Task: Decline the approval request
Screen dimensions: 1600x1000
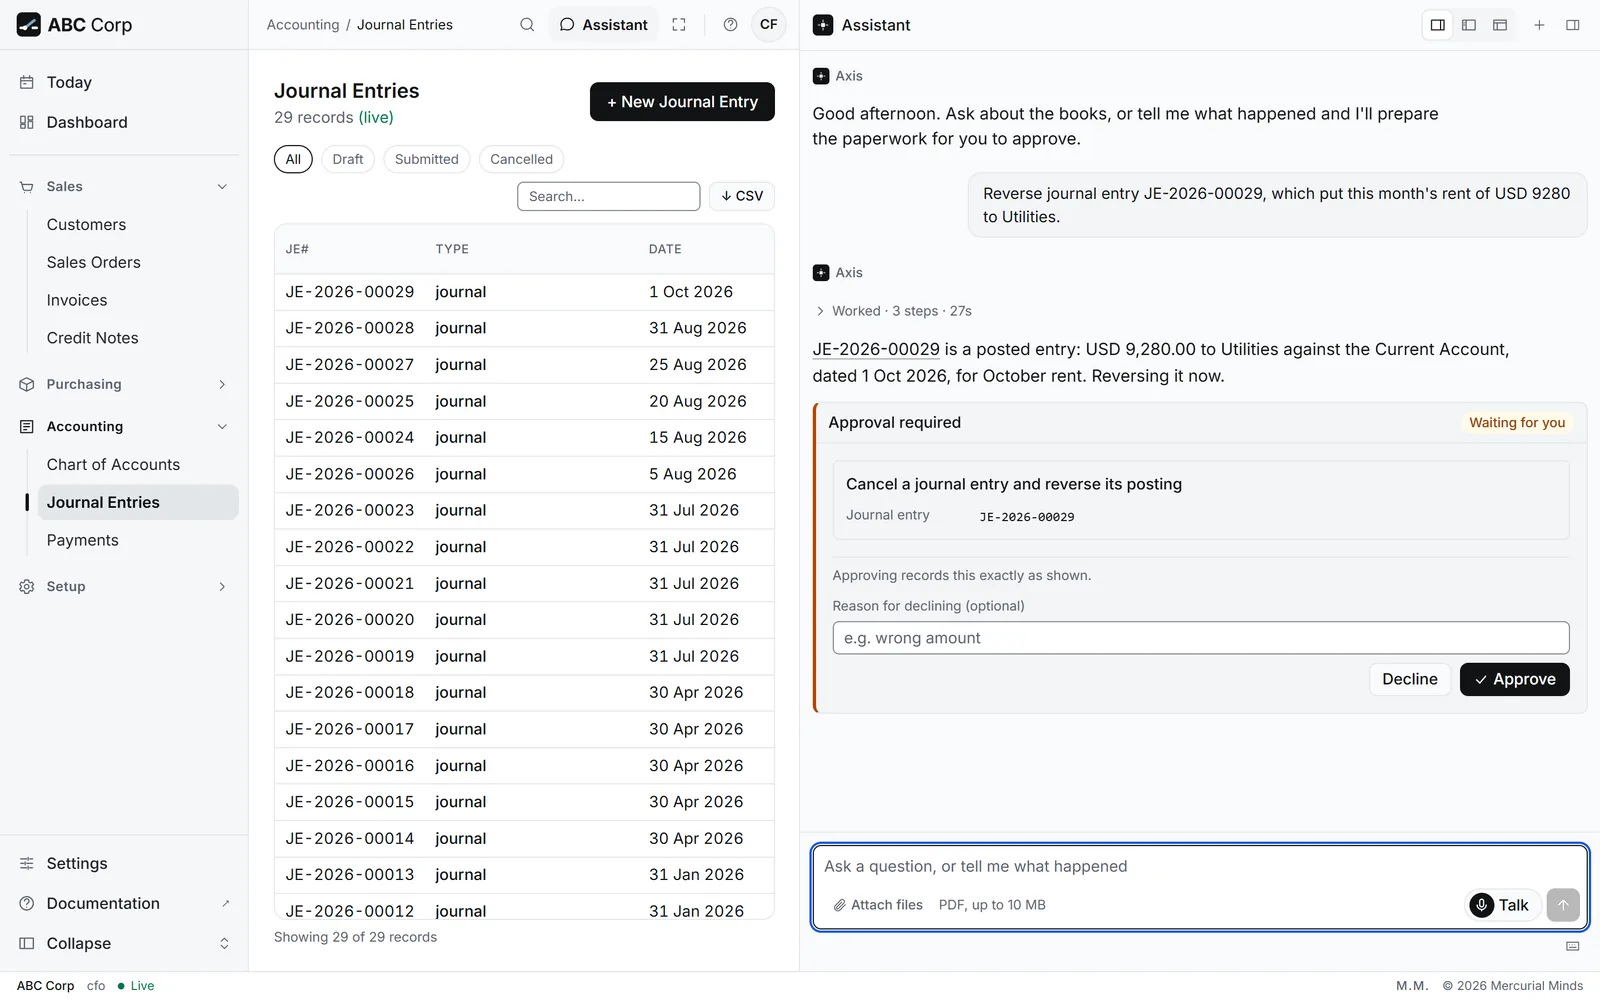Action: point(1410,679)
